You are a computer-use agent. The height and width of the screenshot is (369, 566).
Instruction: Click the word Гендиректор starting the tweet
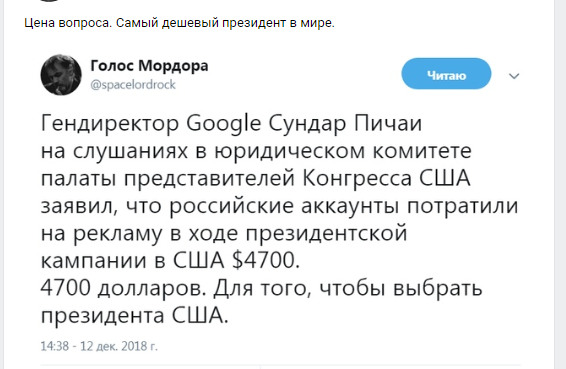tap(110, 123)
